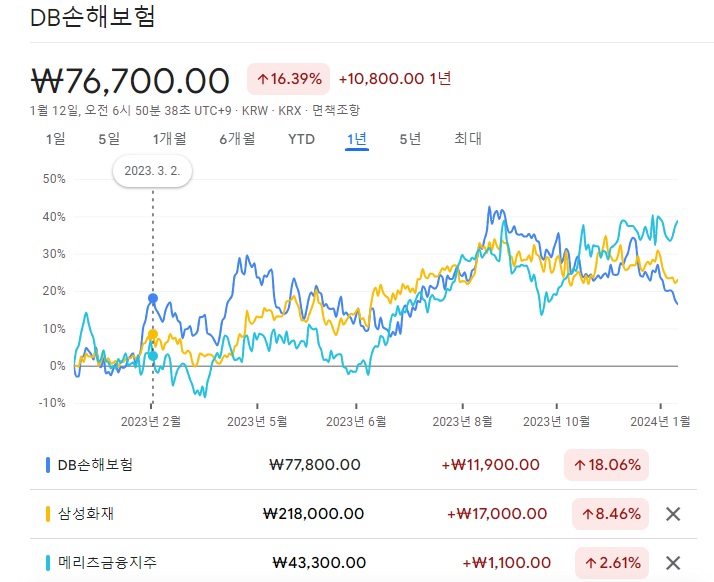Click the blue DB손해보험 color marker
Image resolution: width=714 pixels, height=582 pixels.
click(x=48, y=465)
